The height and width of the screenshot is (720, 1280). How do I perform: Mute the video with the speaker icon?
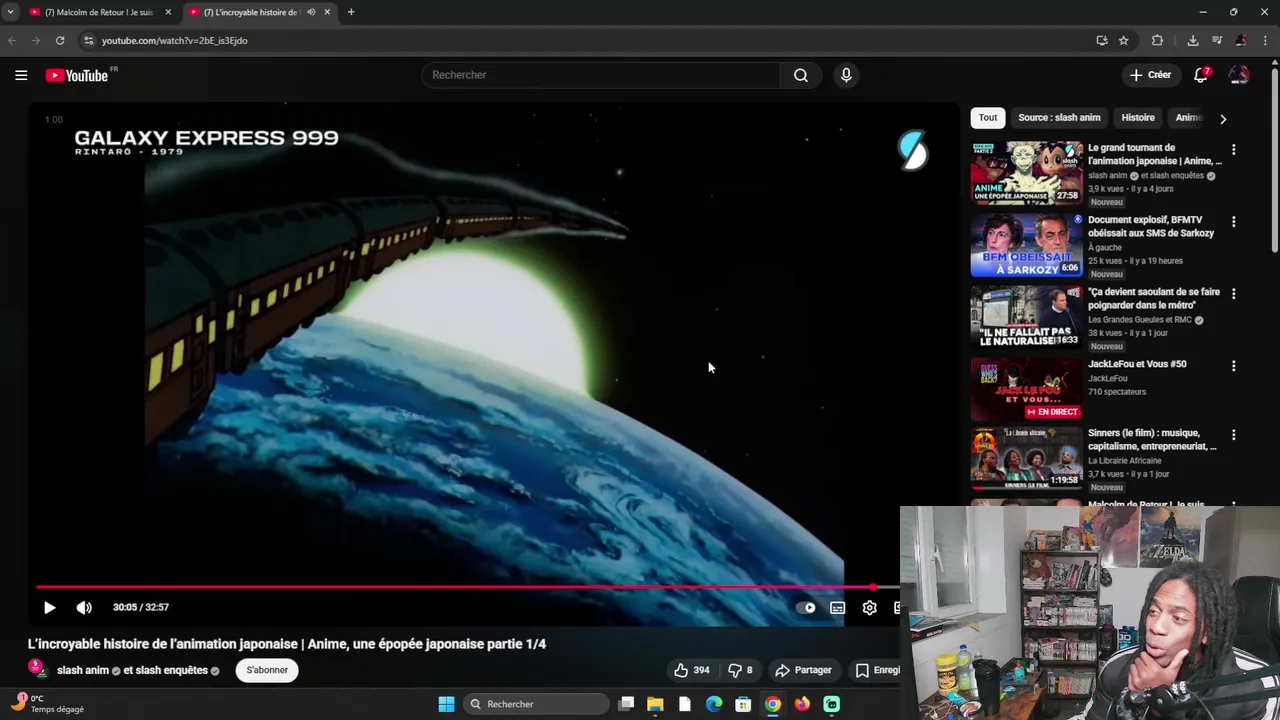pyautogui.click(x=84, y=607)
